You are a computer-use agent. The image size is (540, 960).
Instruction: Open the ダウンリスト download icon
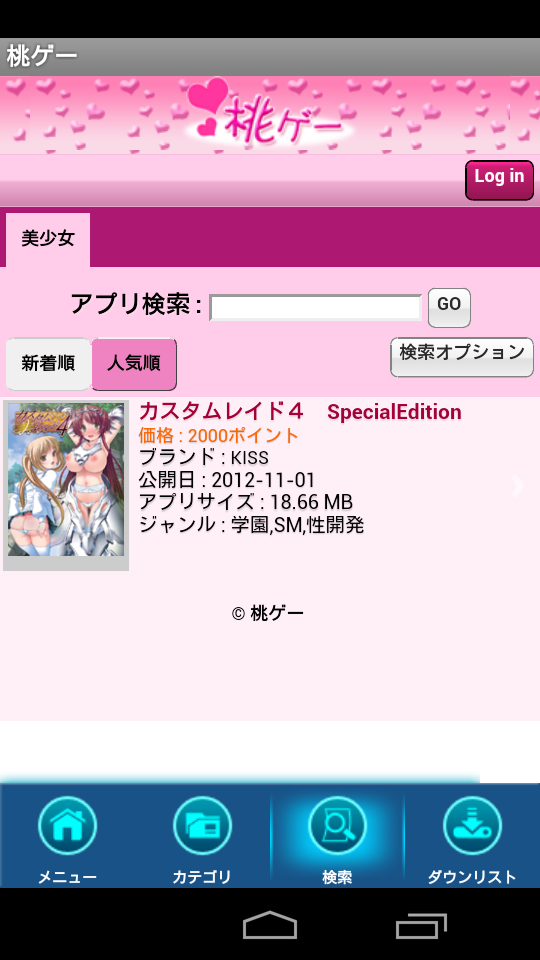(472, 825)
